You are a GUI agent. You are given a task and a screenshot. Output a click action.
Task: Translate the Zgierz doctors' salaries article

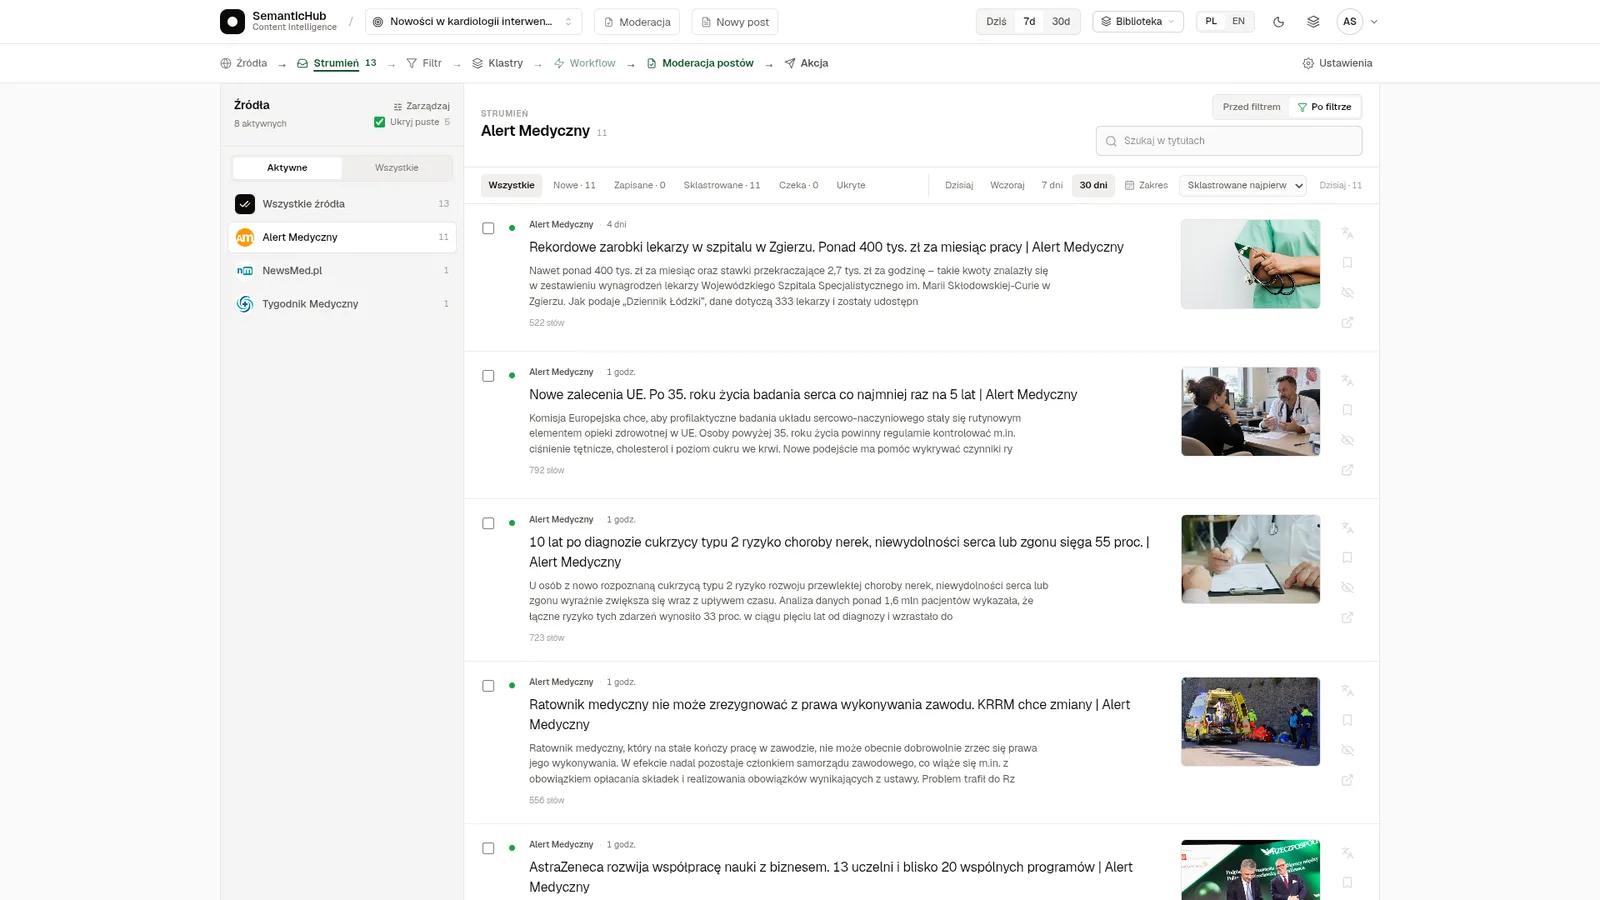pyautogui.click(x=1347, y=232)
